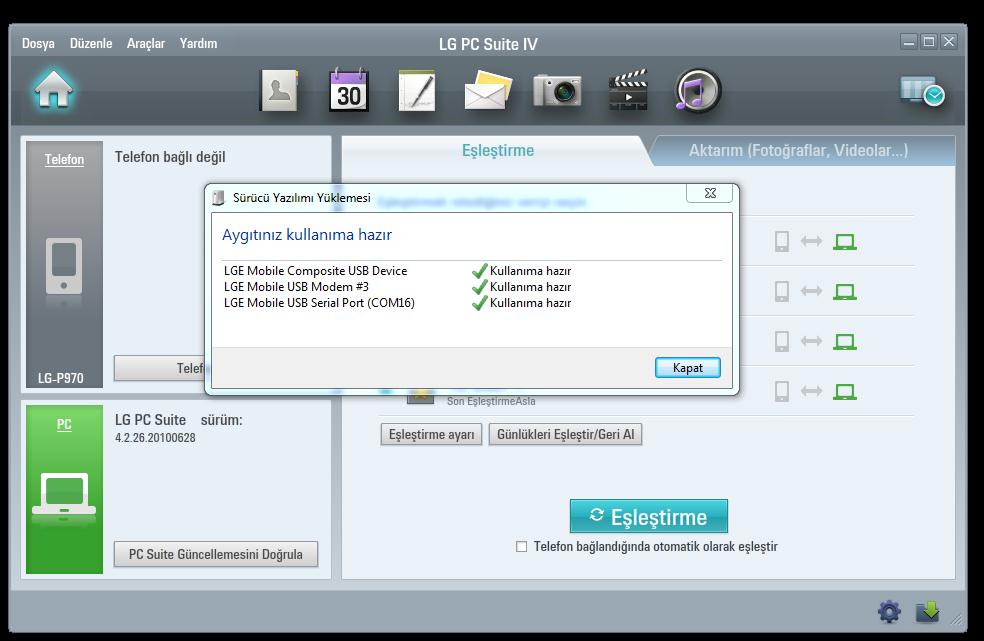Click the LG-P970 model label
The height and width of the screenshot is (641, 984).
point(60,378)
